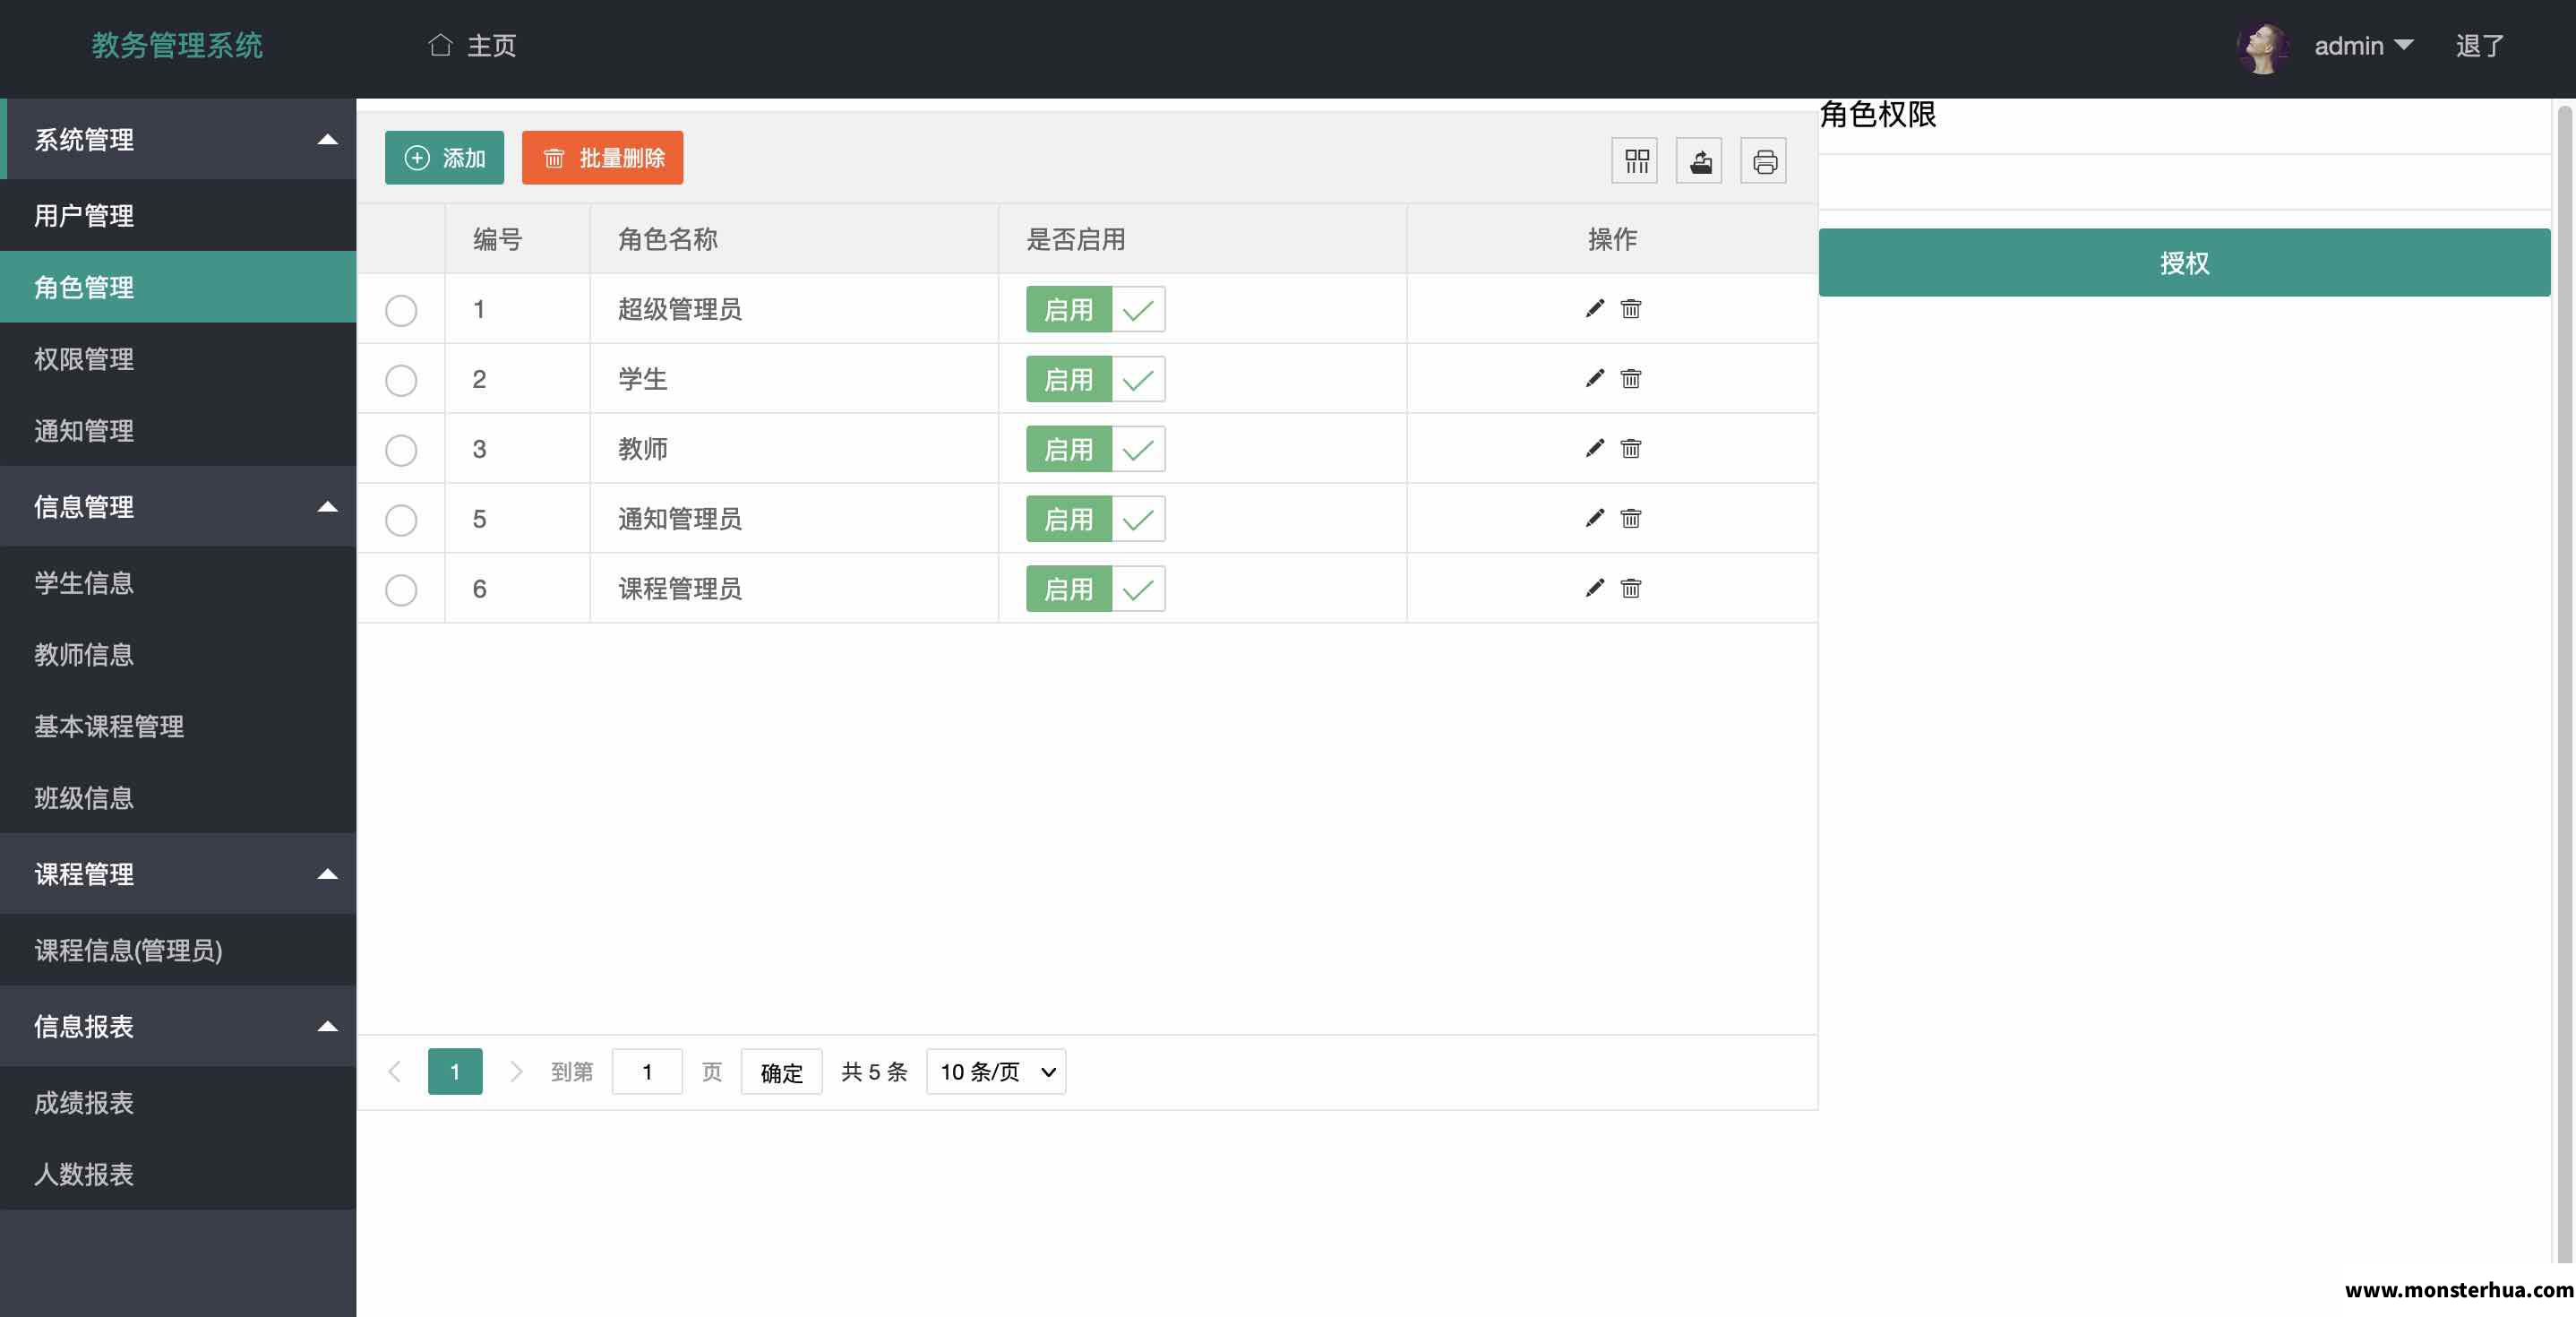This screenshot has height=1317, width=2576.
Task: Click the 教务管理系统 logo title
Action: [177, 46]
